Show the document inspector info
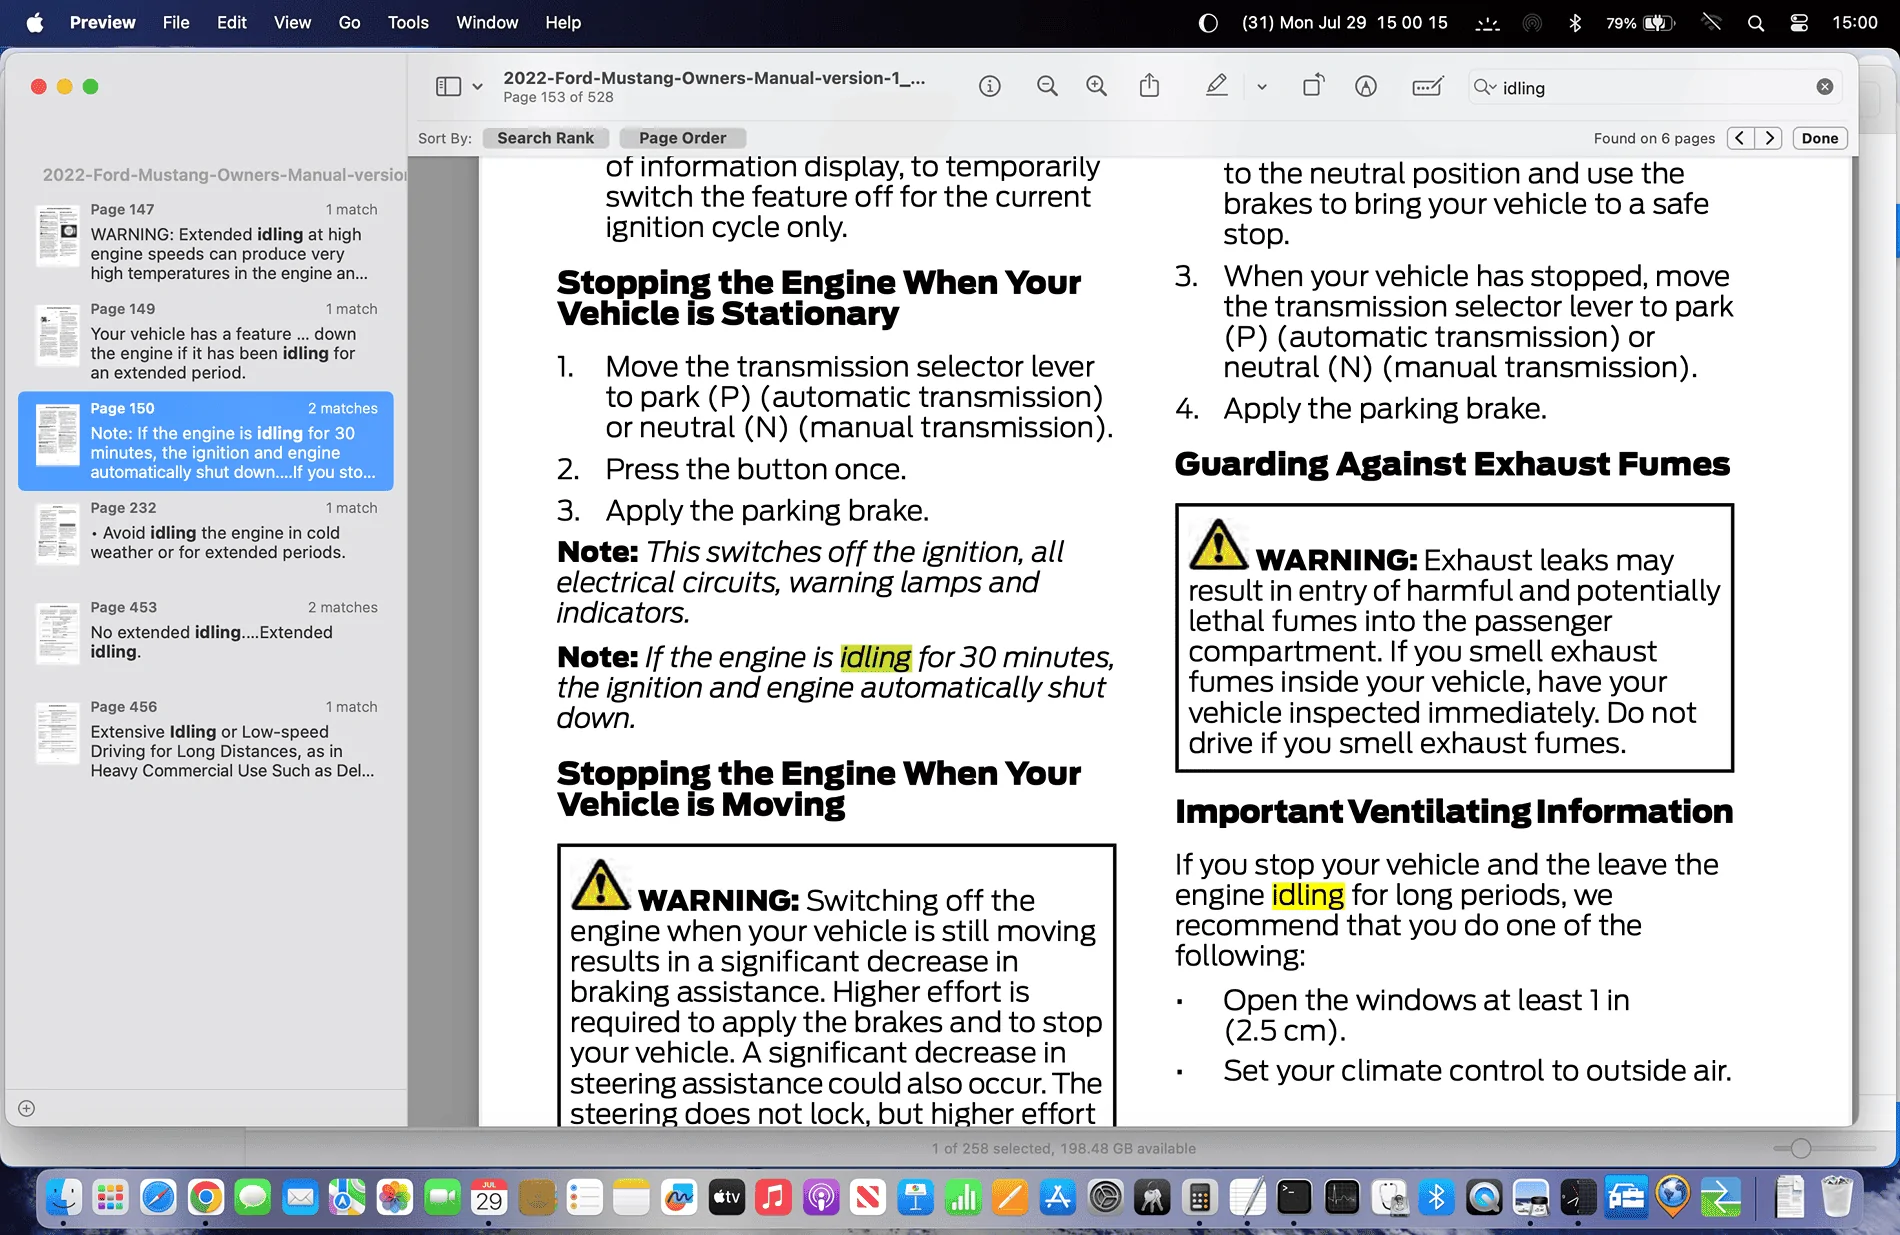Viewport: 1900px width, 1235px height. [990, 87]
